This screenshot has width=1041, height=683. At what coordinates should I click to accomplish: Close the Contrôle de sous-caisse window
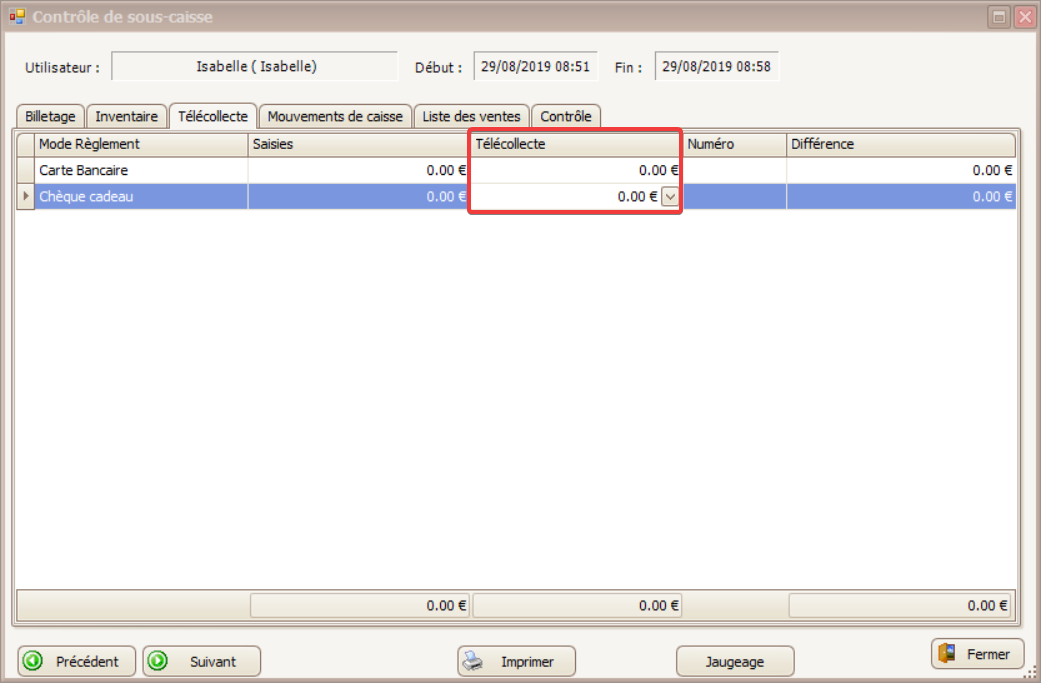(x=1025, y=17)
